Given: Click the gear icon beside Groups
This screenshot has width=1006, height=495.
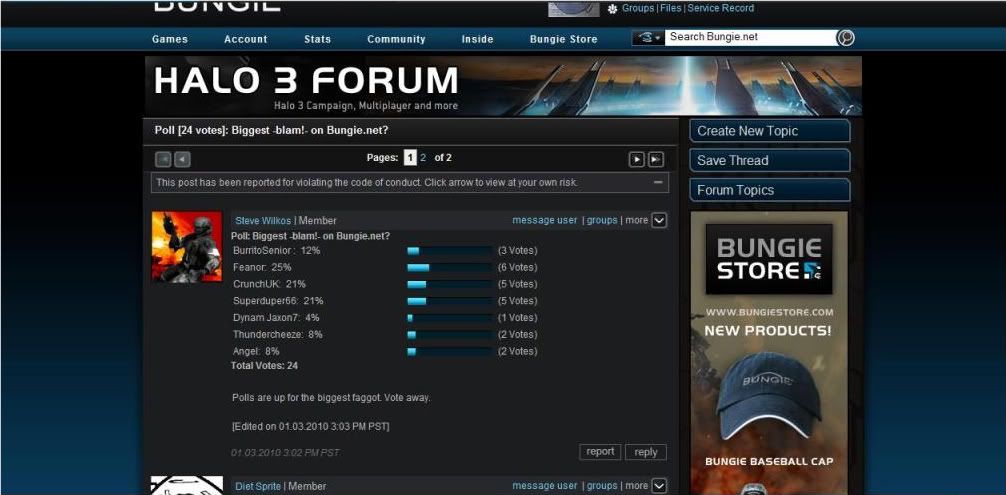Looking at the screenshot, I should pos(612,9).
